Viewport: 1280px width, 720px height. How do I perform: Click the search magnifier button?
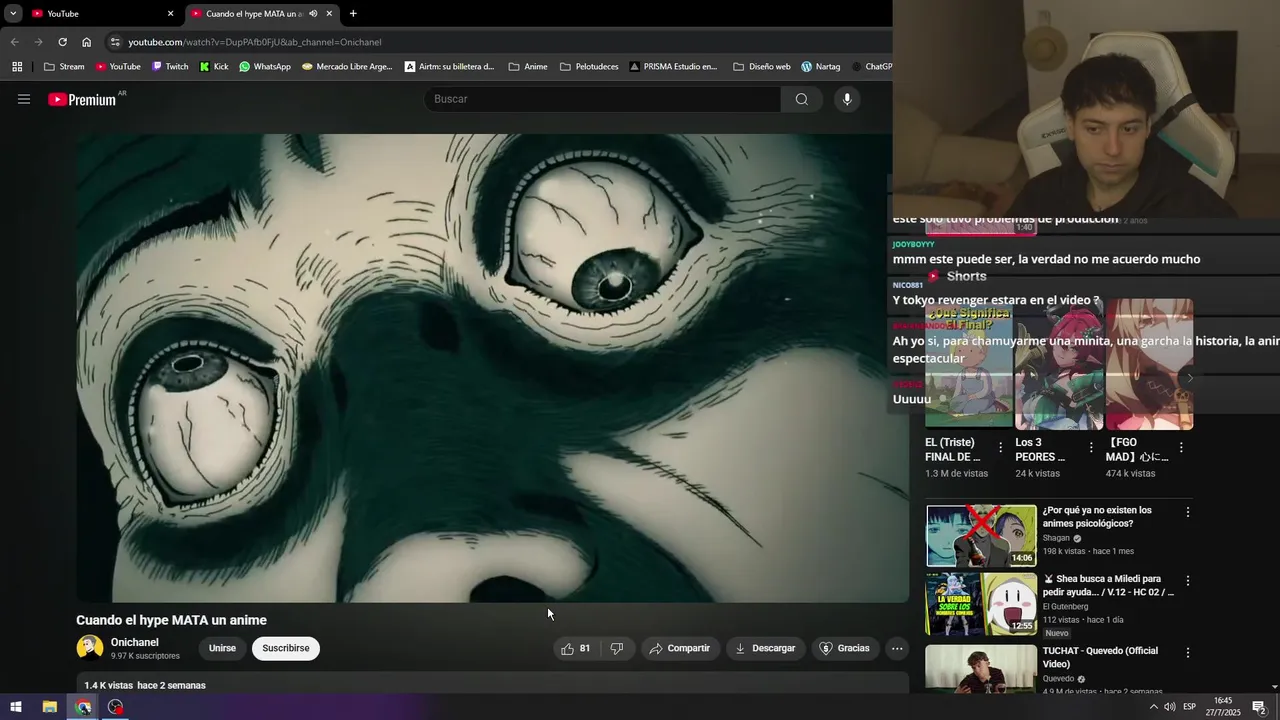pos(801,99)
